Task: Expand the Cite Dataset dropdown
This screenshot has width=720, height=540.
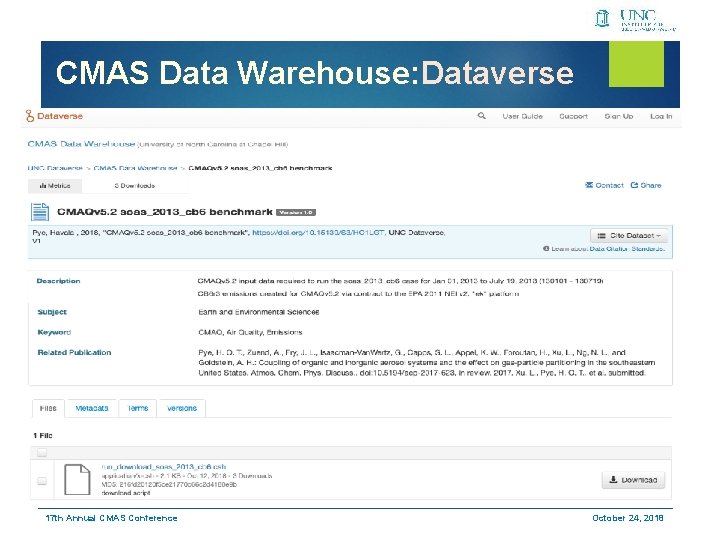Action: coord(629,235)
